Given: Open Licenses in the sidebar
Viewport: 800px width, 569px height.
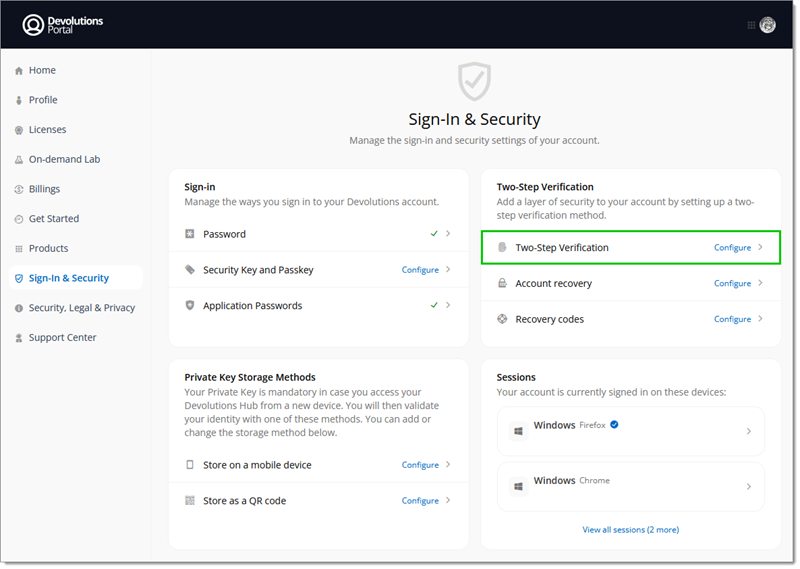Looking at the screenshot, I should [47, 130].
